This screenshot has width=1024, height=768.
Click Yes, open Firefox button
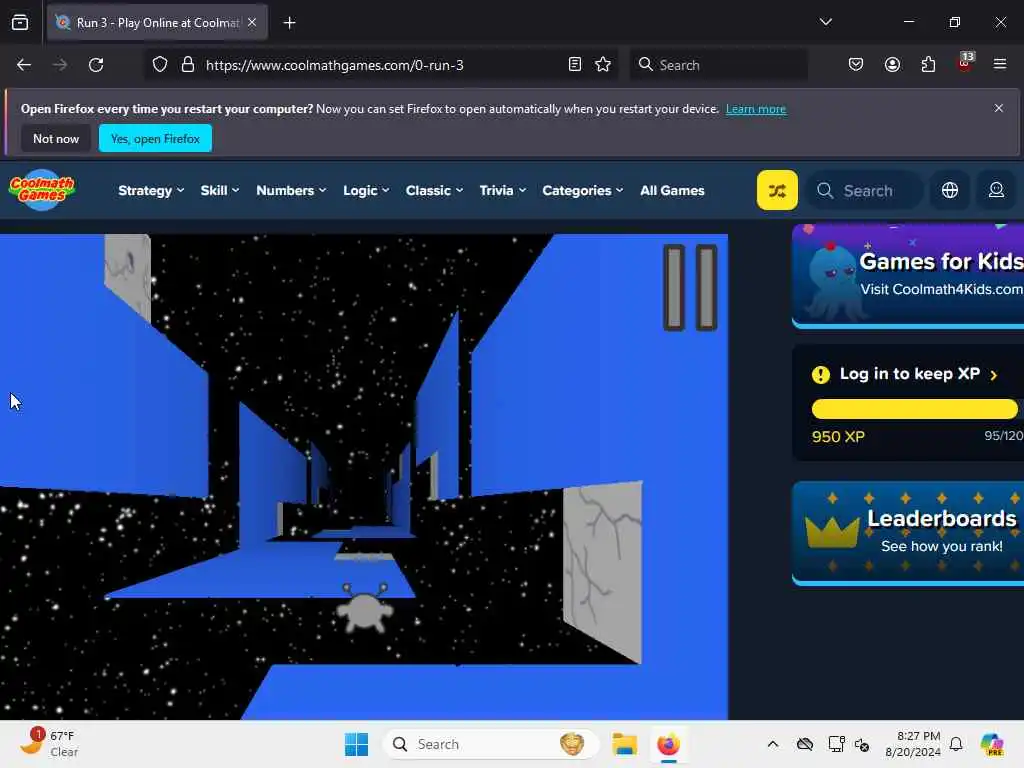tap(155, 138)
